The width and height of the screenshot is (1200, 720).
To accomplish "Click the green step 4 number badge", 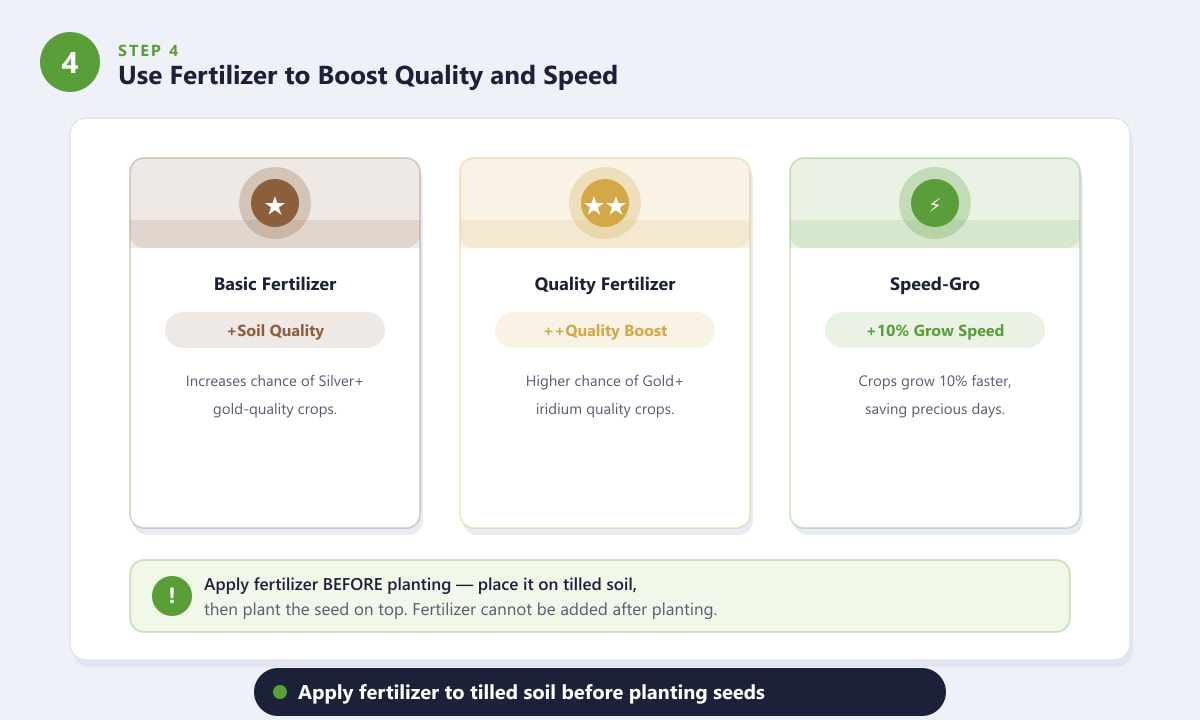I will coord(70,62).
